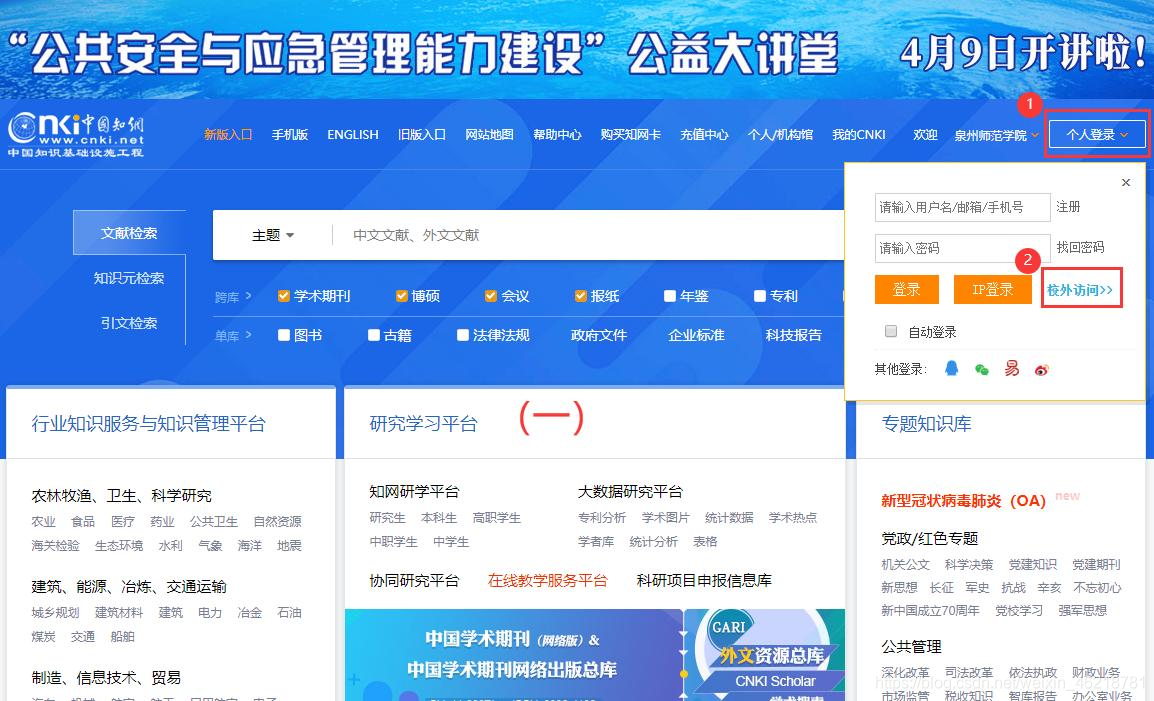Viewport: 1154px width, 701px height.
Task: Select the 知识元检索 tab
Action: point(129,278)
